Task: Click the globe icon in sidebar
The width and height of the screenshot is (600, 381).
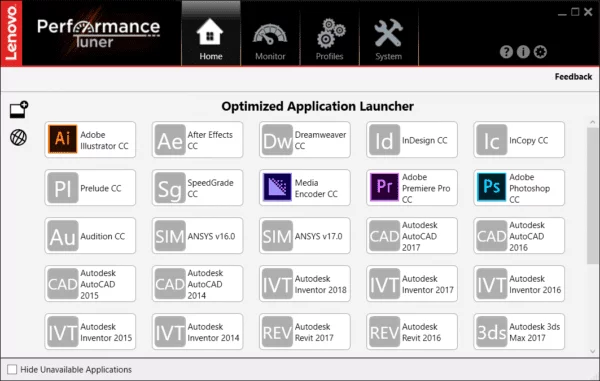Action: 18,137
